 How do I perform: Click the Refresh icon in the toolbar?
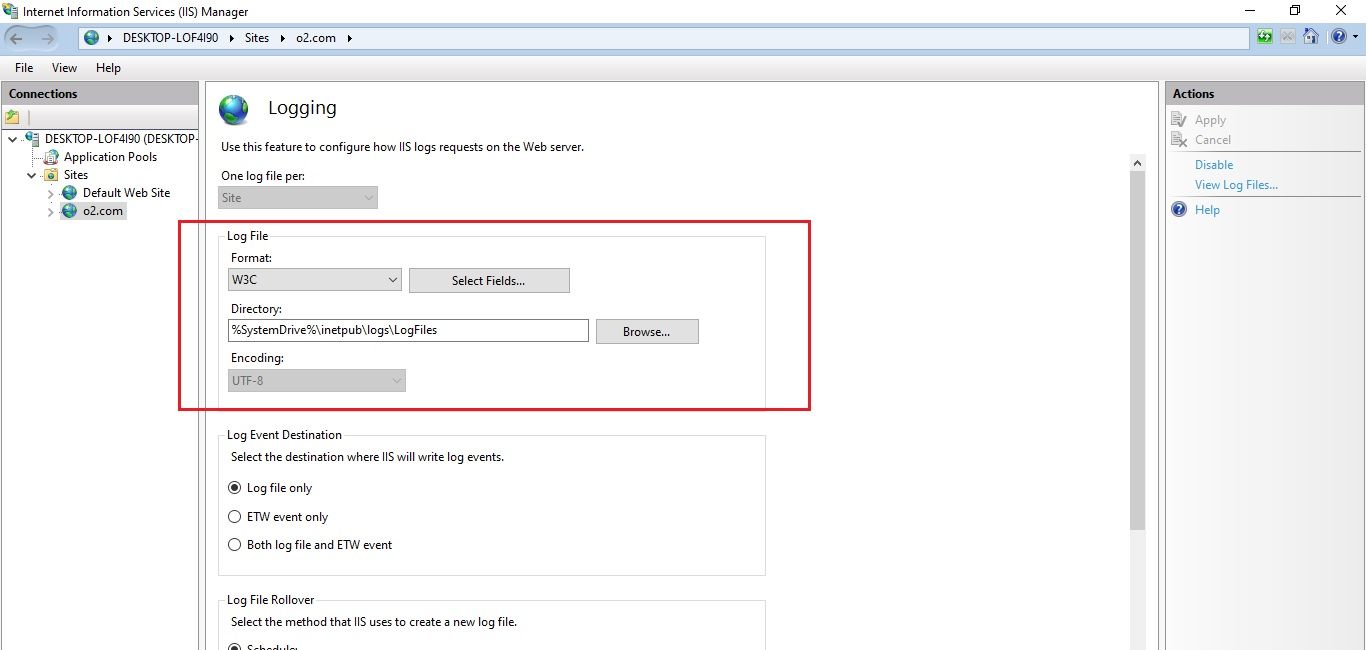point(1264,37)
